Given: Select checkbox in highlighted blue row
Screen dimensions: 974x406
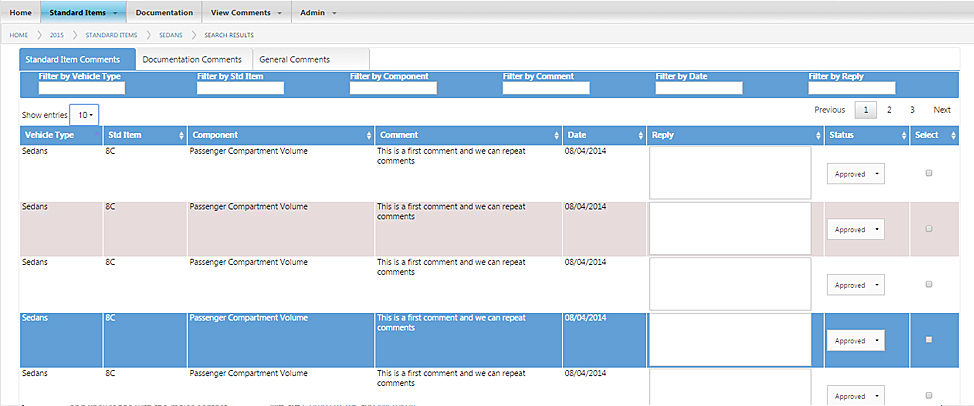Looking at the screenshot, I should [929, 340].
